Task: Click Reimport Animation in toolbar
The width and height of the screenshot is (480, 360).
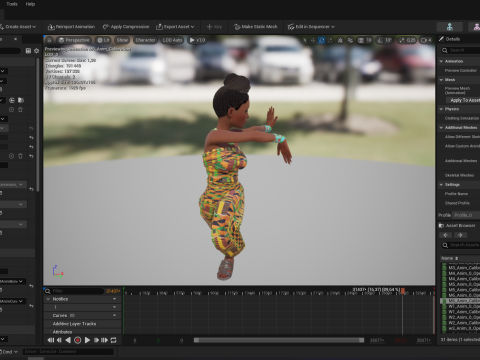Action: click(71, 27)
